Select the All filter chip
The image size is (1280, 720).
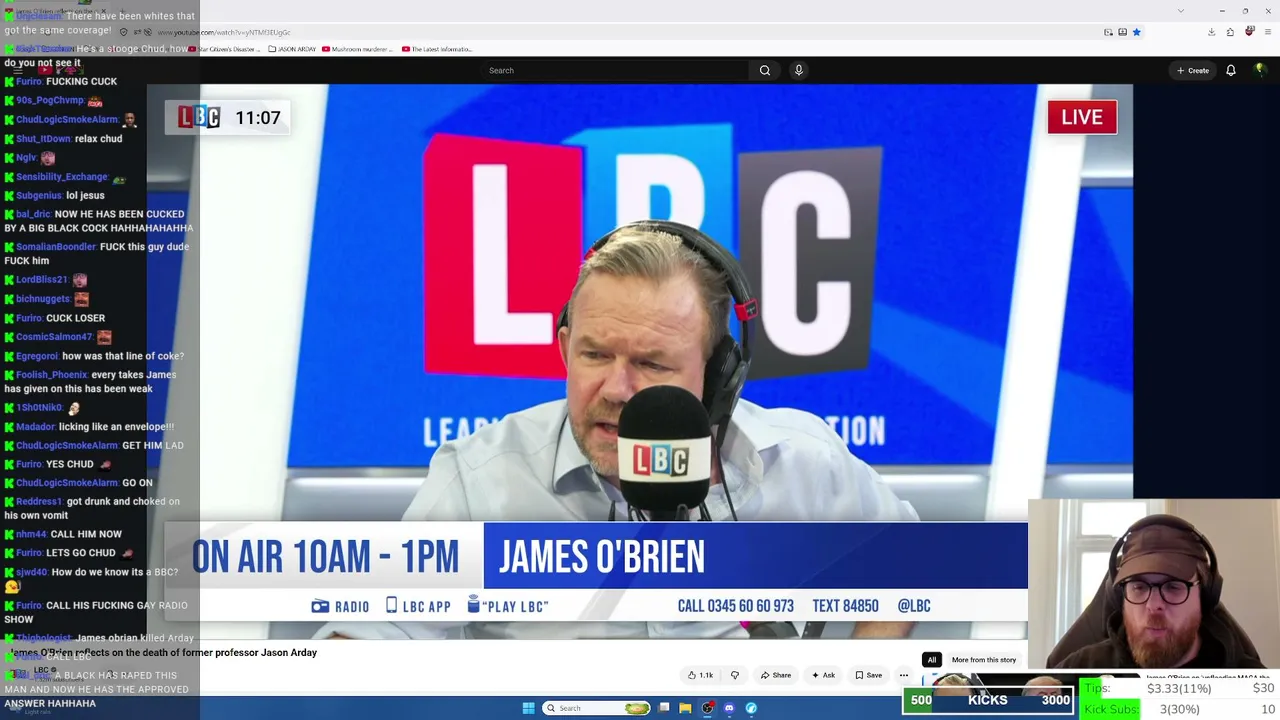pos(931,660)
